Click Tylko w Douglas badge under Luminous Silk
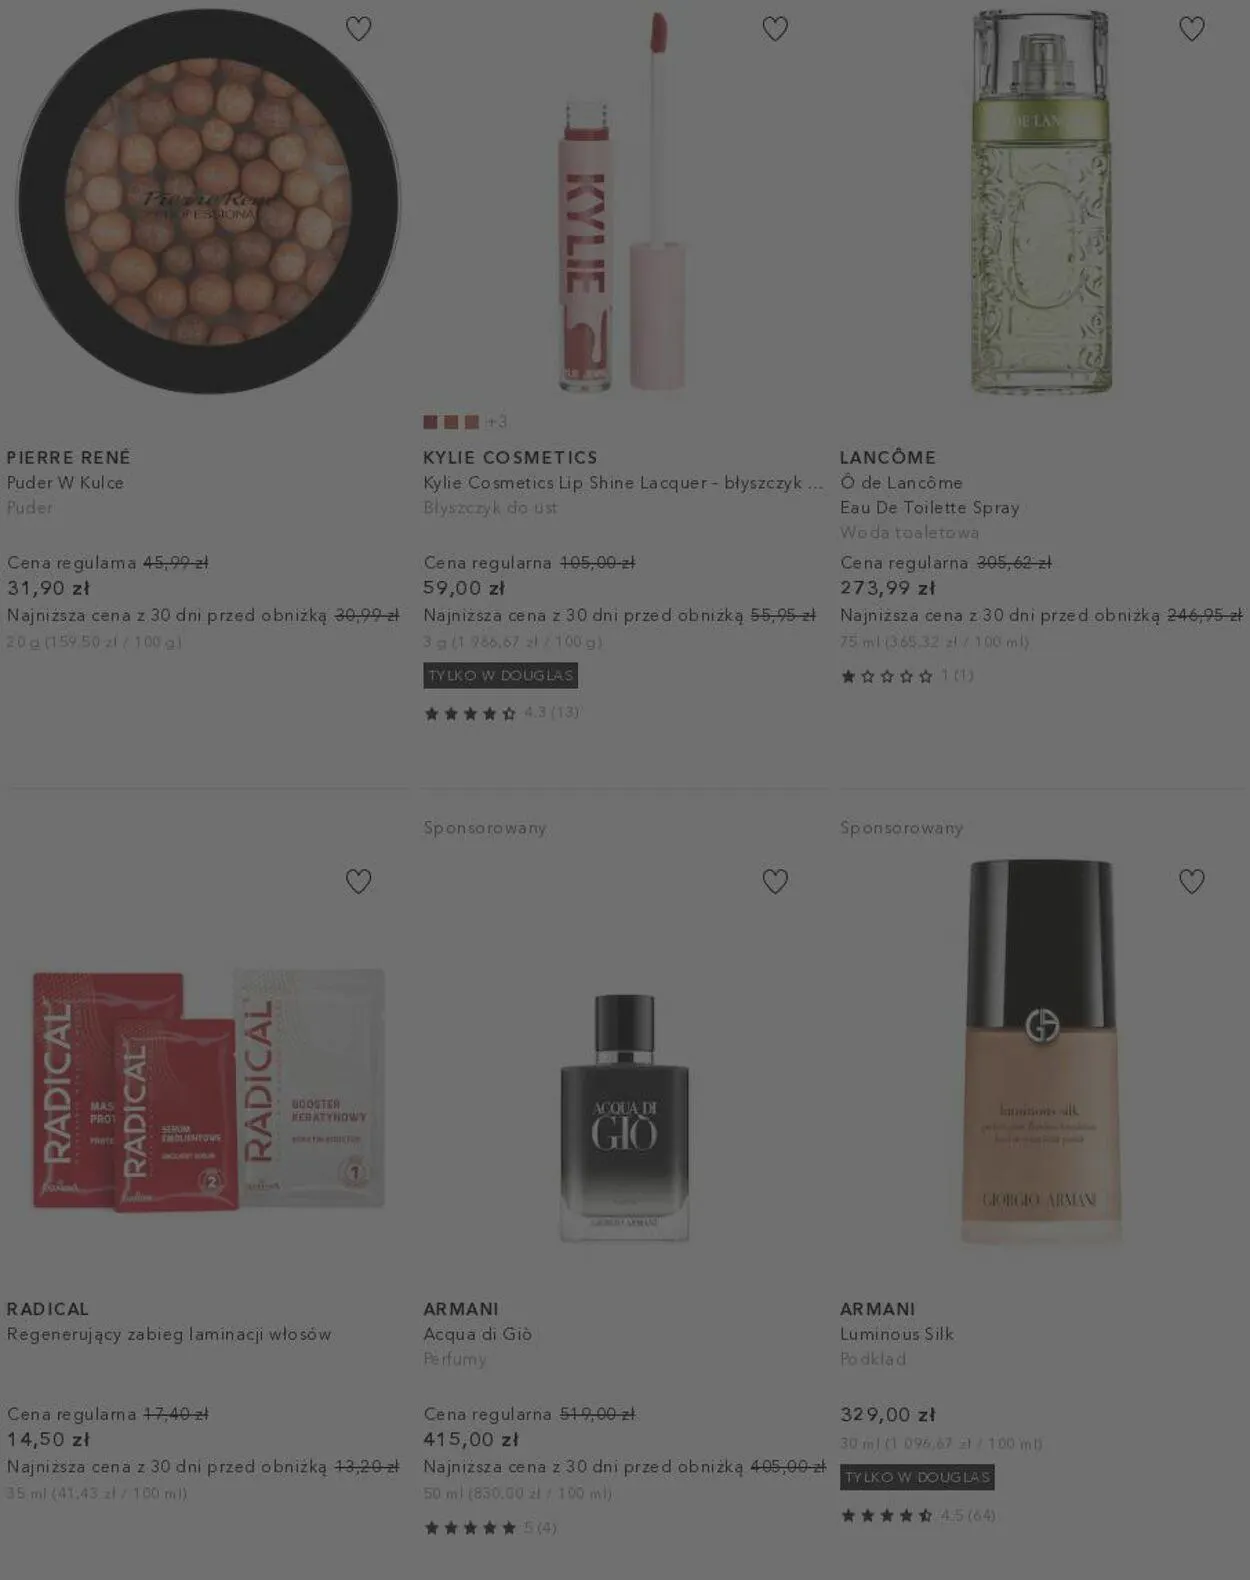 click(x=917, y=1477)
